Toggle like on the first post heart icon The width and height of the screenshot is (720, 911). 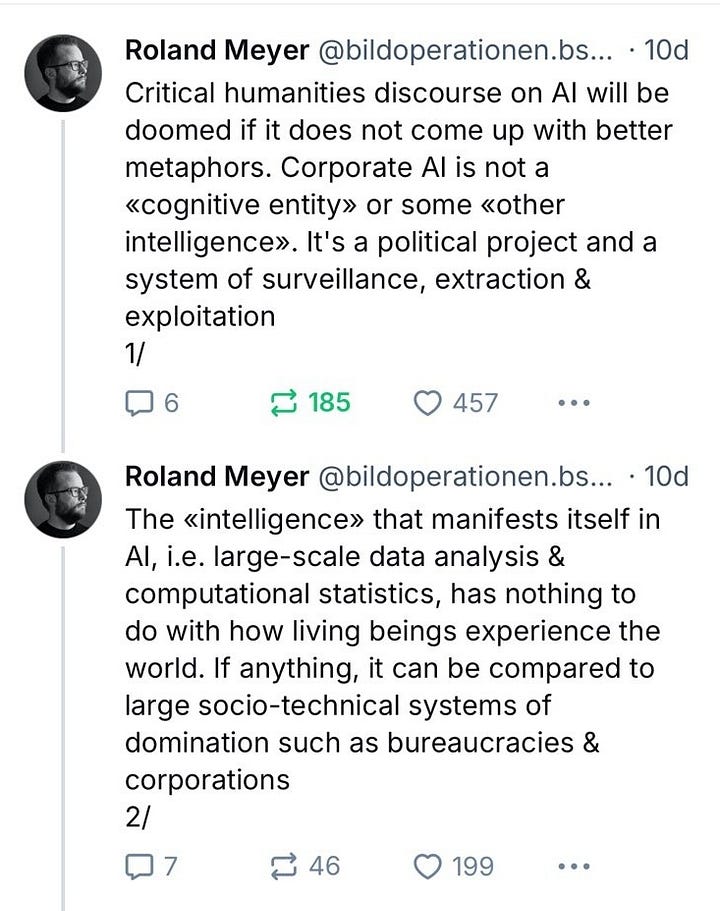pyautogui.click(x=430, y=403)
